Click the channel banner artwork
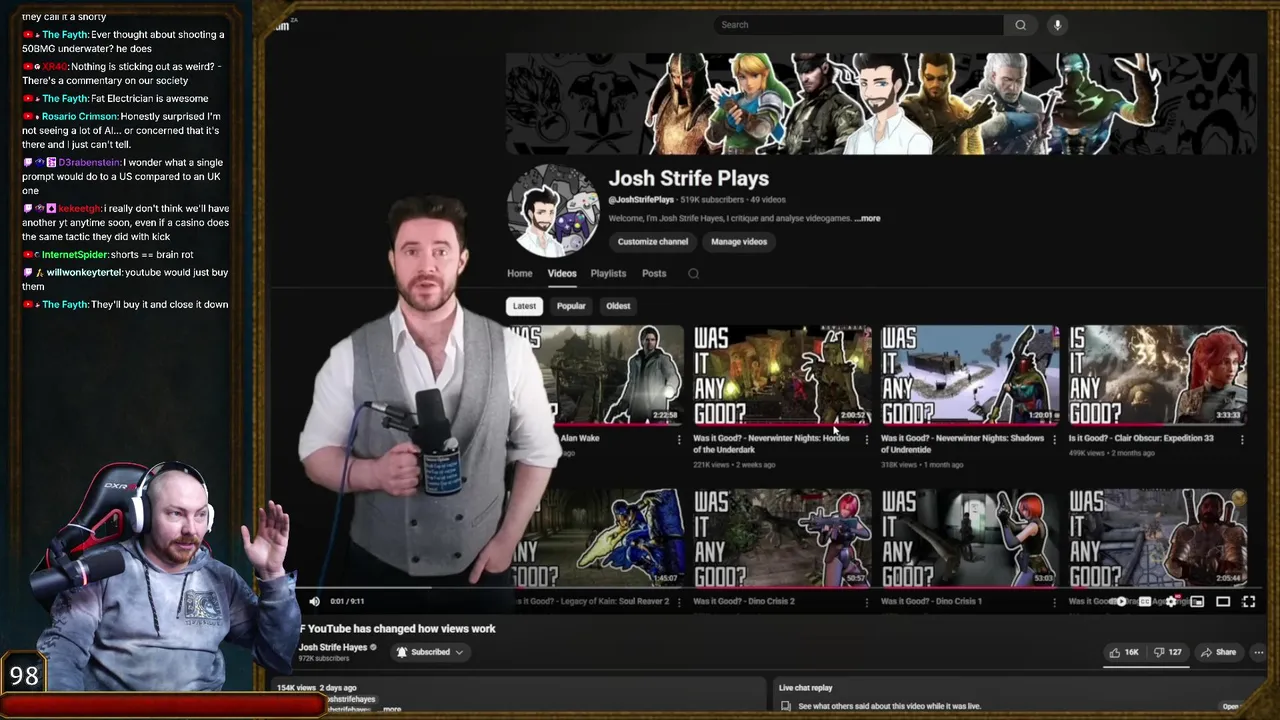 (x=880, y=104)
